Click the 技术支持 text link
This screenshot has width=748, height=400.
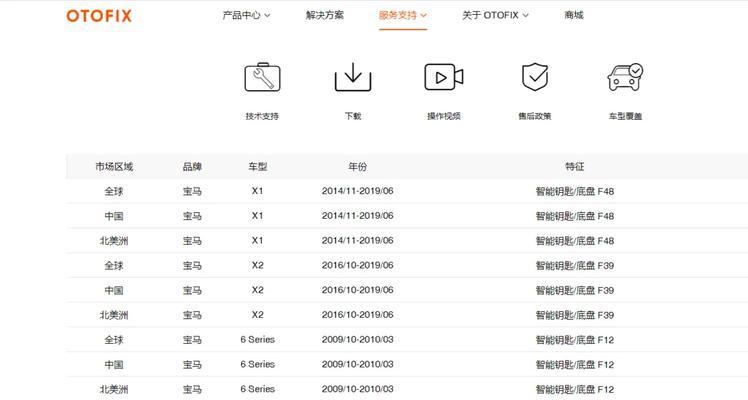(x=262, y=116)
